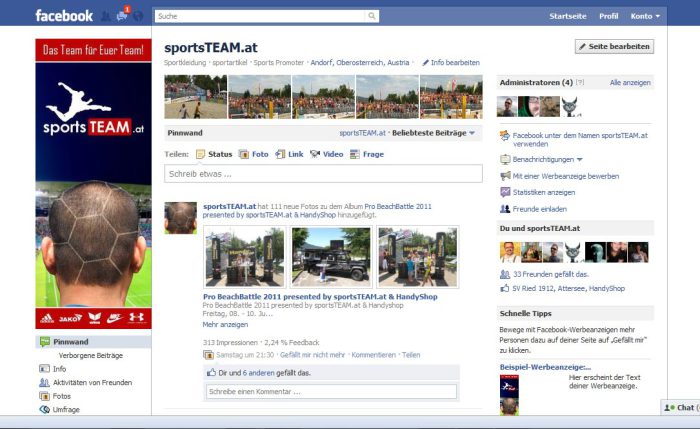Click the Schreibe einen Kommentar field

331,392
